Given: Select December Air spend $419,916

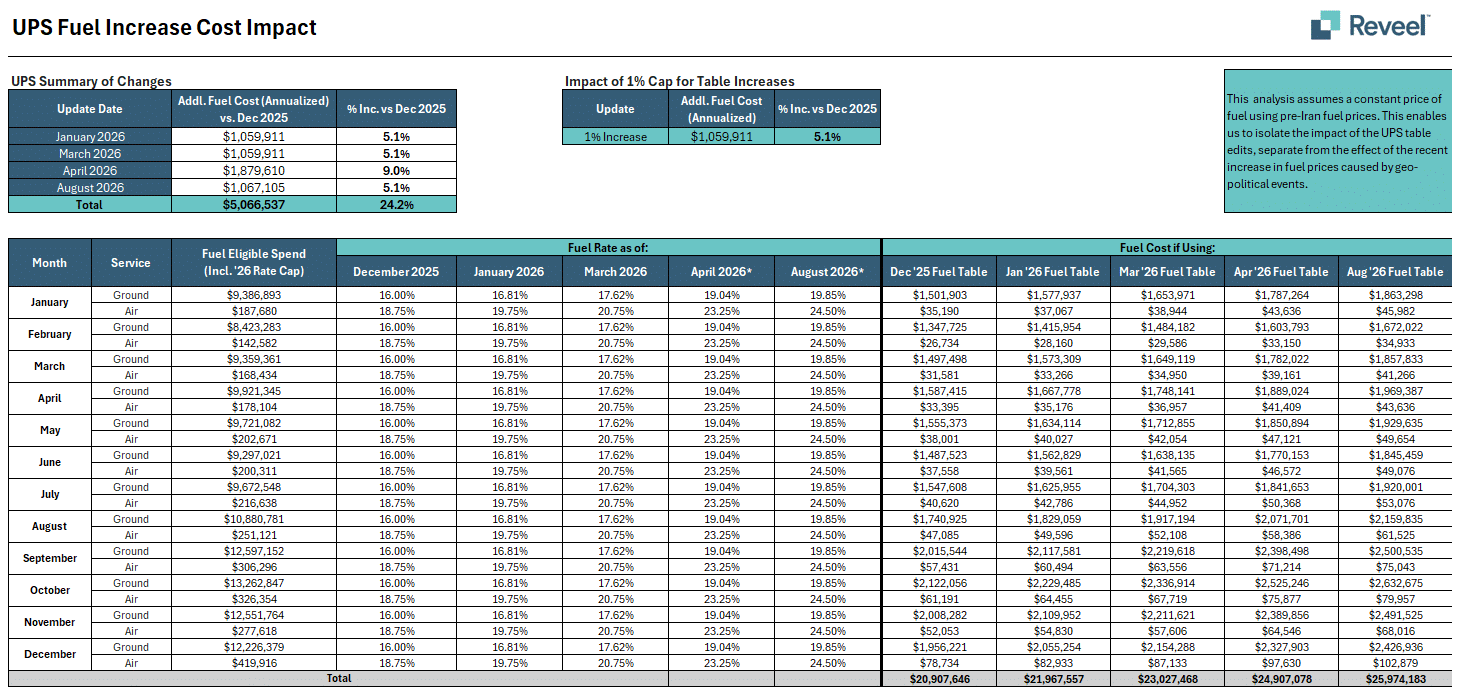Looking at the screenshot, I should click(x=254, y=663).
